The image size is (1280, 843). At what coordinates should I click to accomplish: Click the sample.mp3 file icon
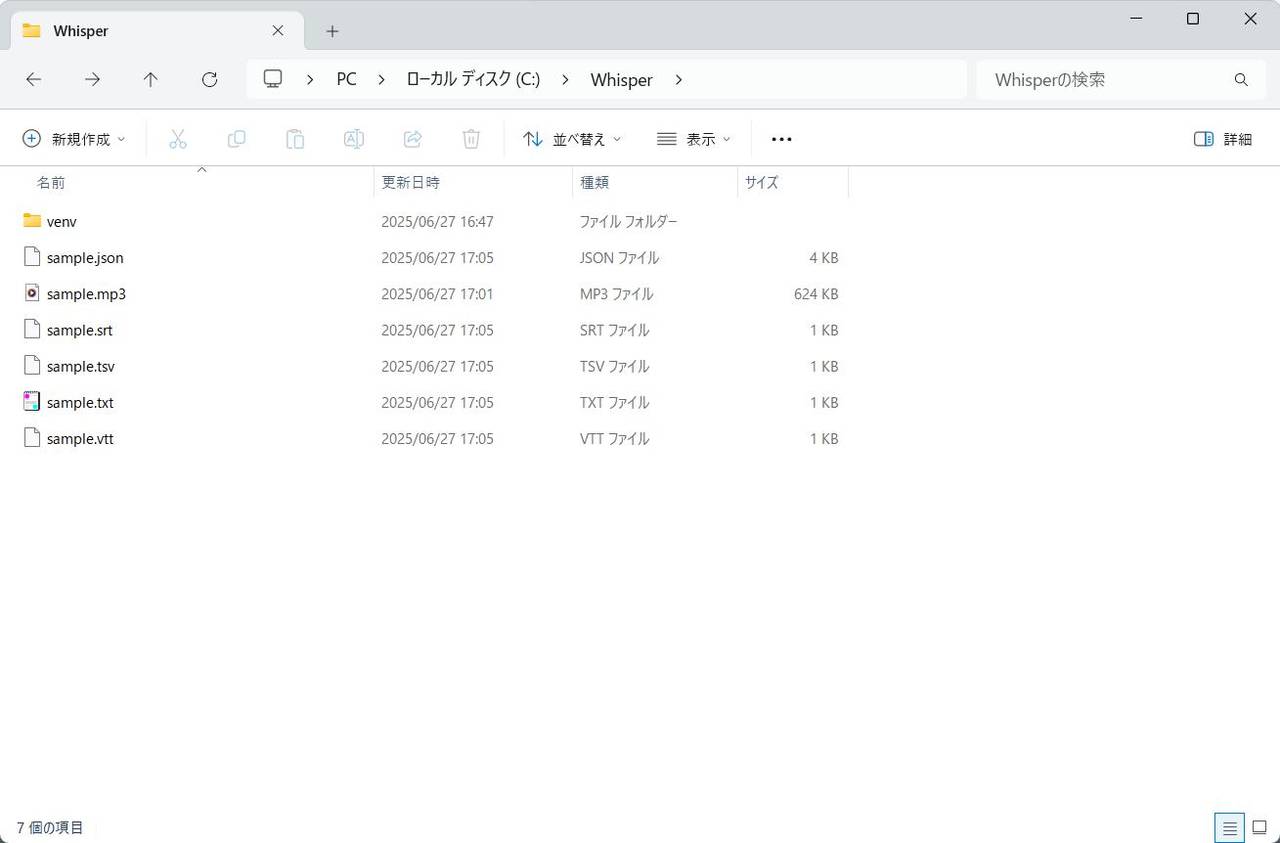point(32,293)
